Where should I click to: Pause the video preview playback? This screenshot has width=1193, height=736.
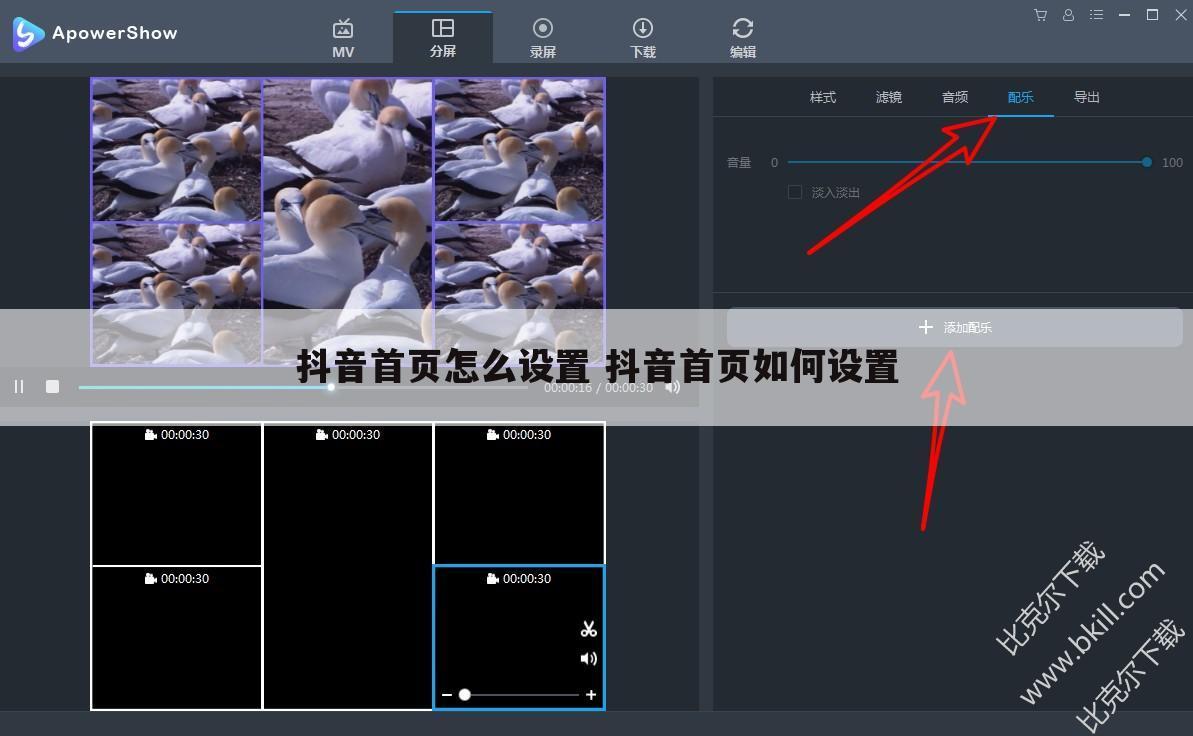pos(18,387)
